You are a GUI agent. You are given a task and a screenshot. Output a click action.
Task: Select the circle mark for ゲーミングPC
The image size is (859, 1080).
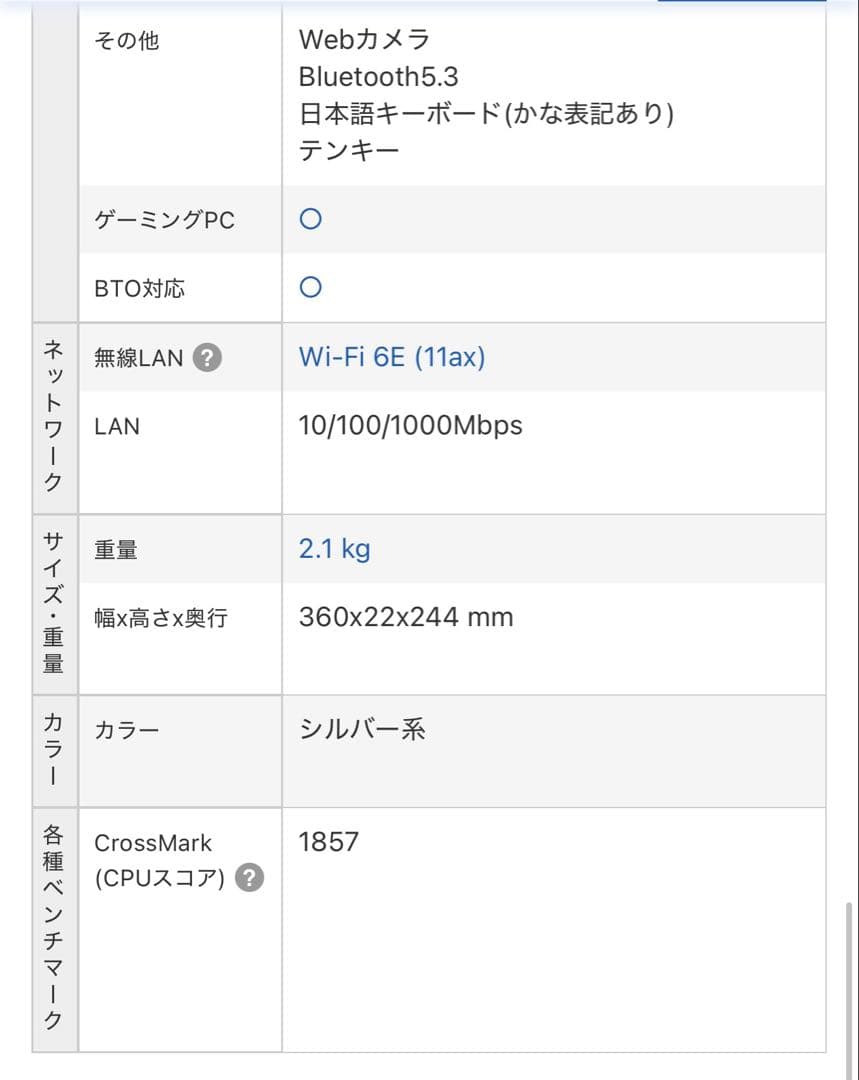pos(311,219)
